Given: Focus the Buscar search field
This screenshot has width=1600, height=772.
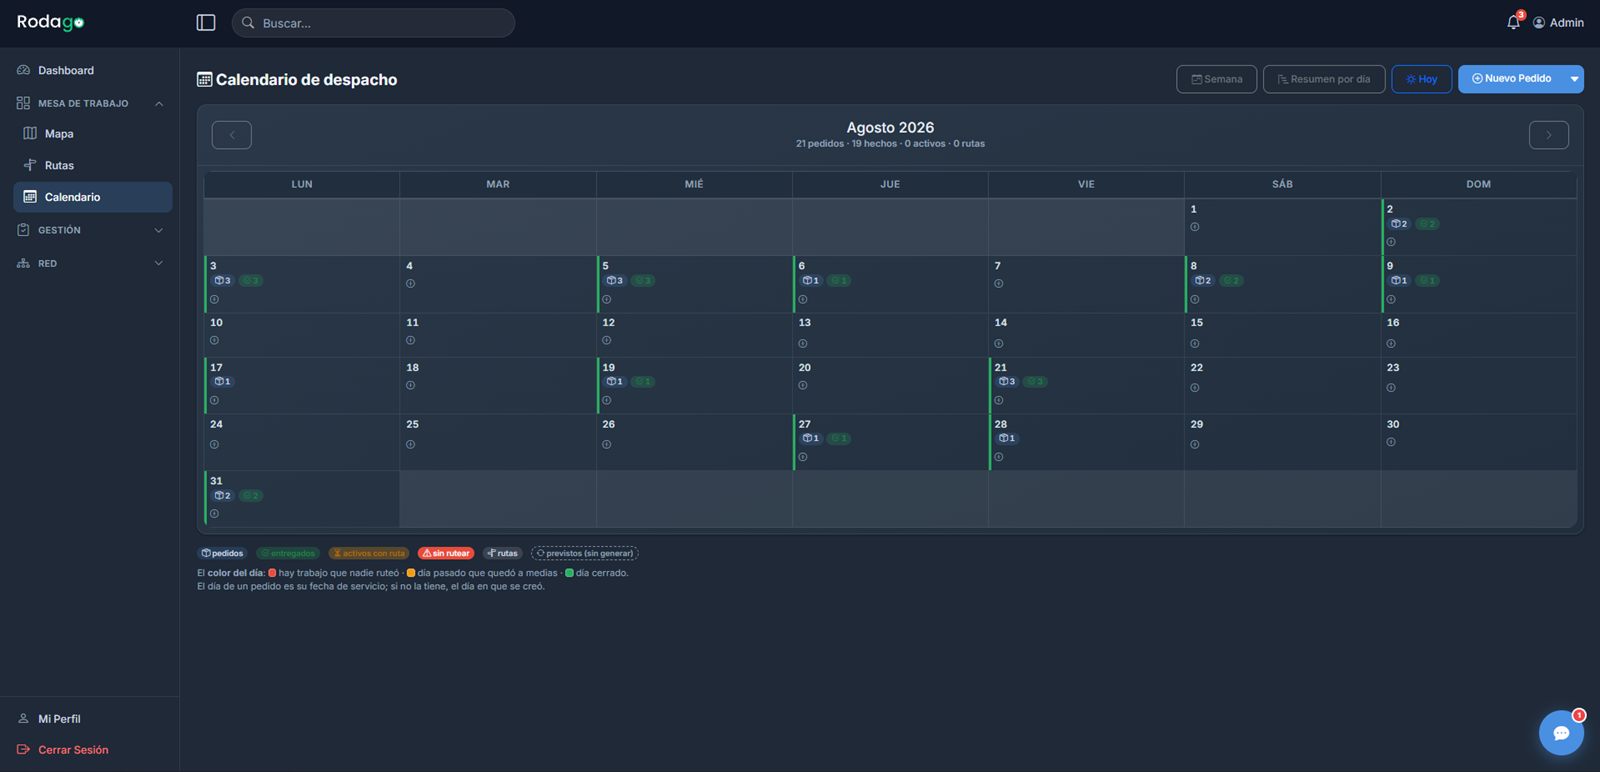Looking at the screenshot, I should point(373,23).
